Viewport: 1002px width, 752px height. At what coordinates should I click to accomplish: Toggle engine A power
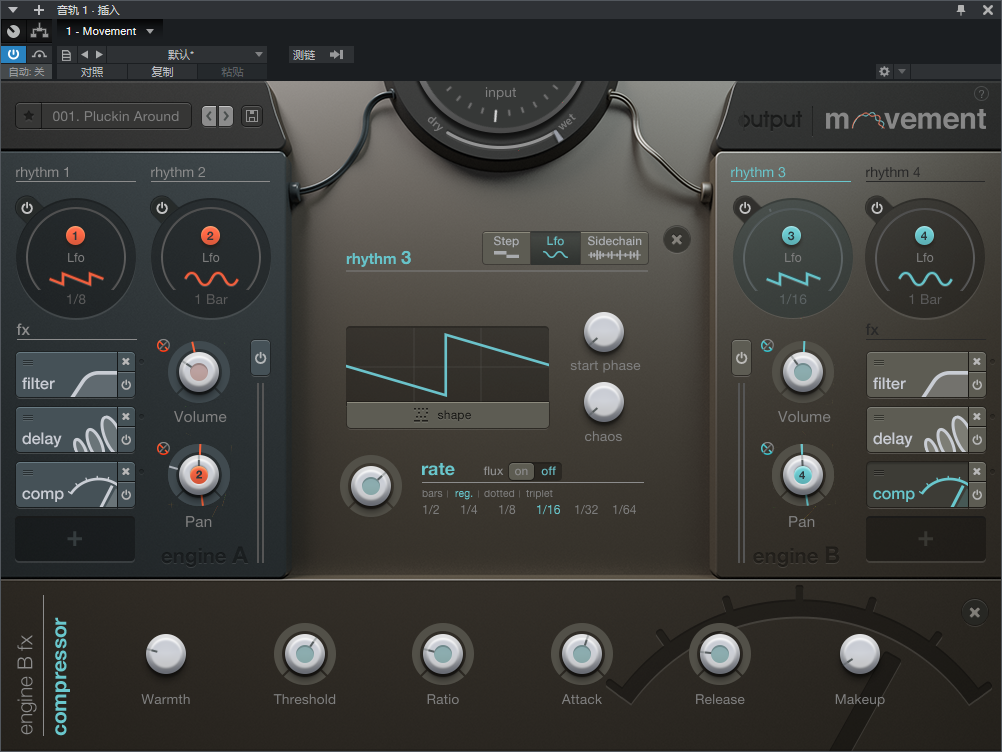coord(260,358)
